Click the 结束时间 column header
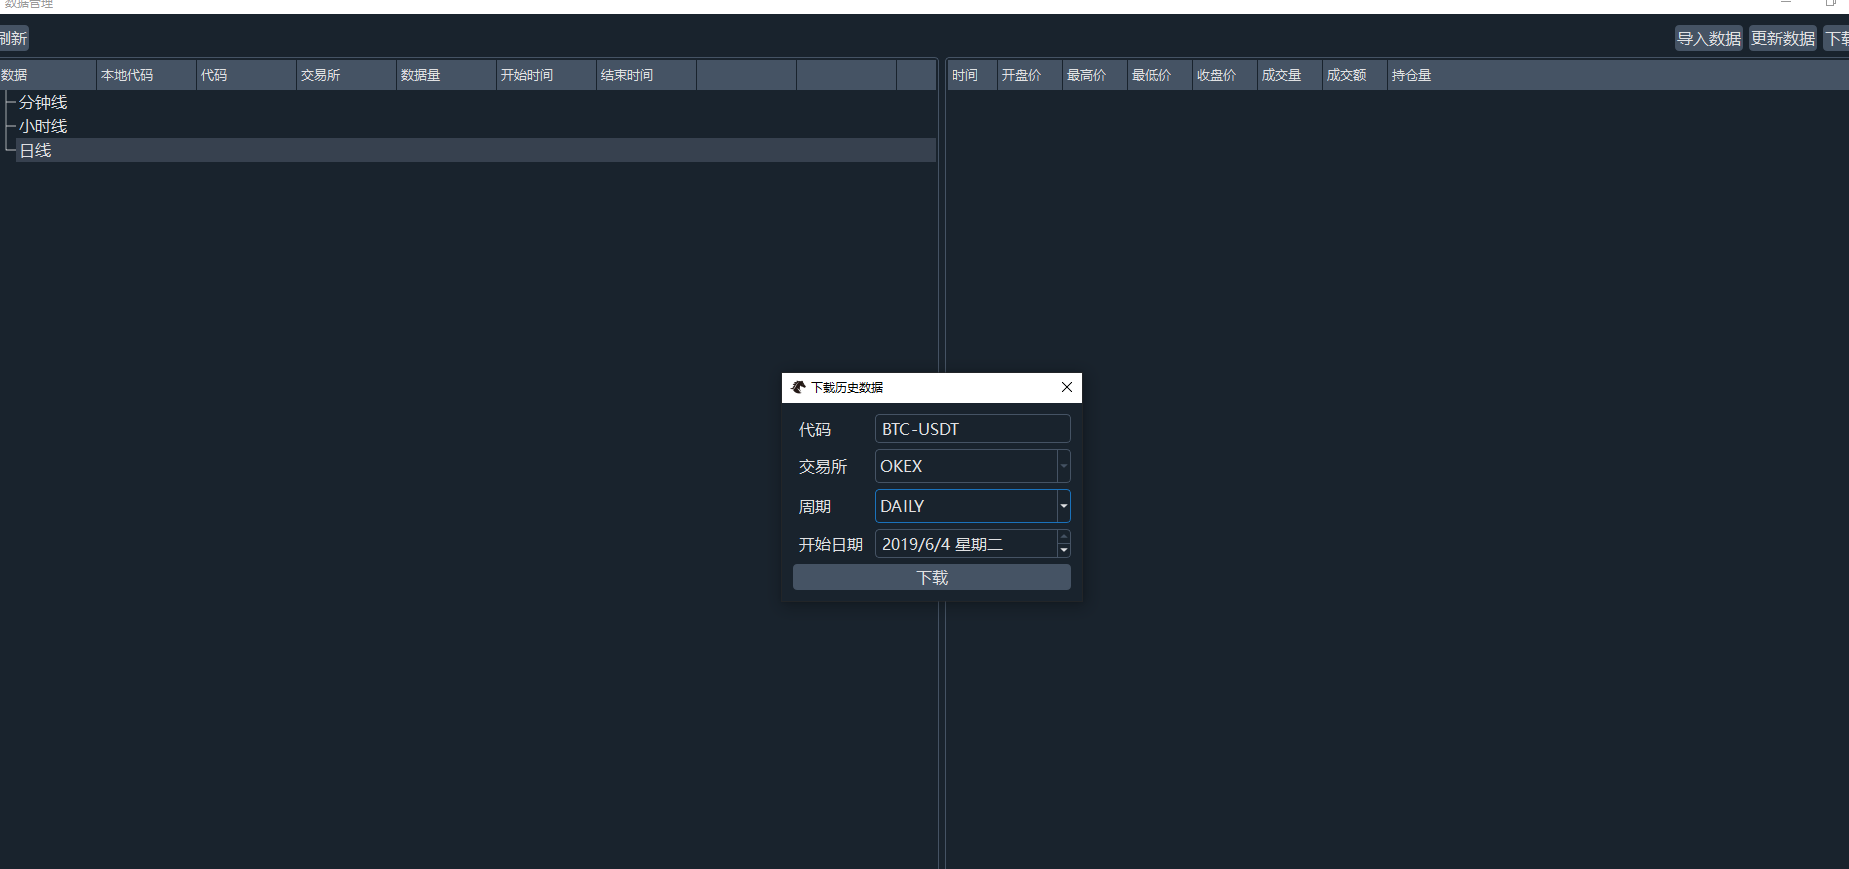Viewport: 1849px width, 869px height. point(646,75)
